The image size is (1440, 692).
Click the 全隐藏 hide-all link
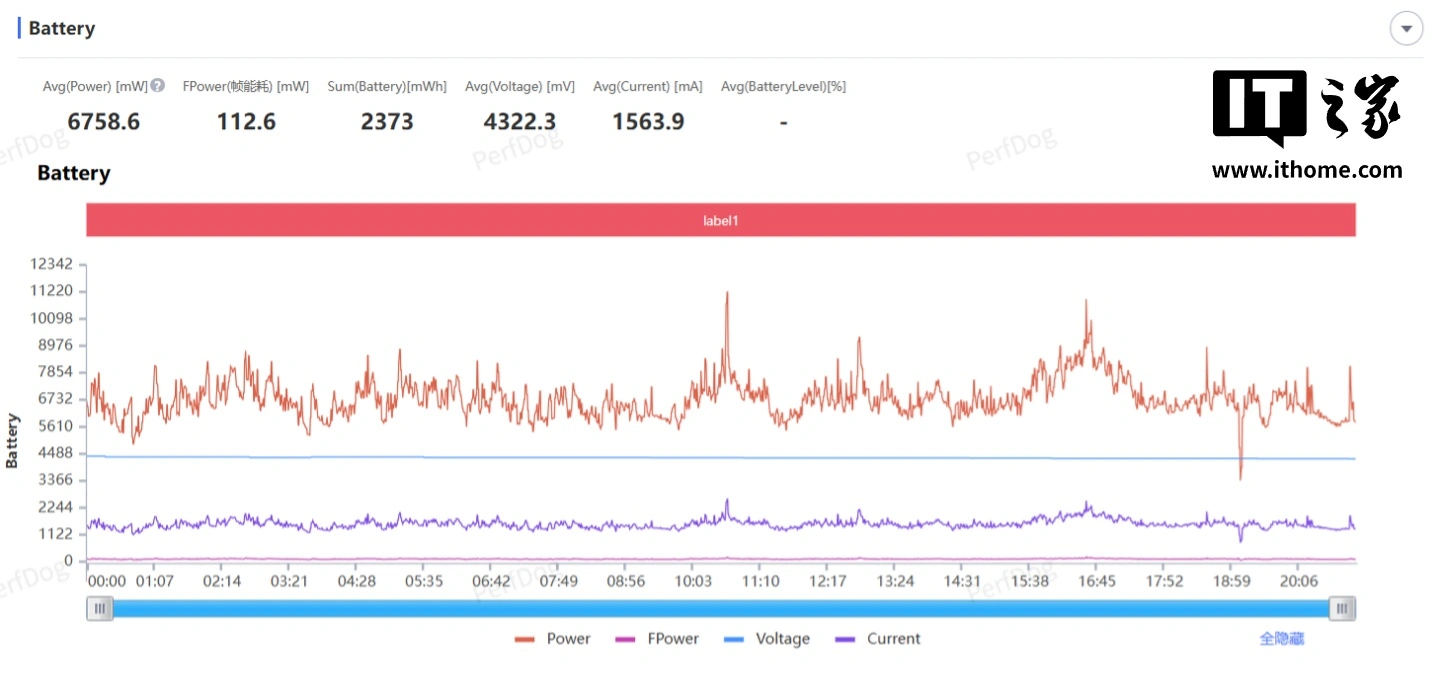pyautogui.click(x=1281, y=639)
